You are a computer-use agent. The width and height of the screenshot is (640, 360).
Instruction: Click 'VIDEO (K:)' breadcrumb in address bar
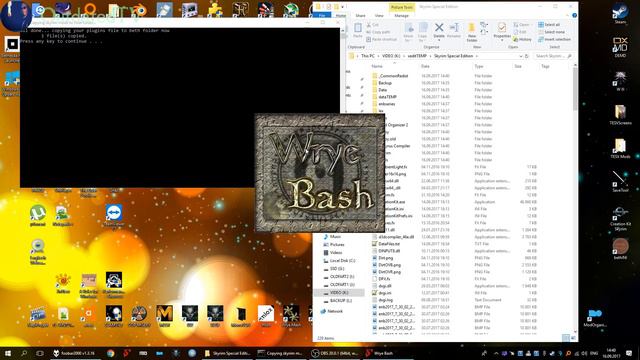coord(391,56)
